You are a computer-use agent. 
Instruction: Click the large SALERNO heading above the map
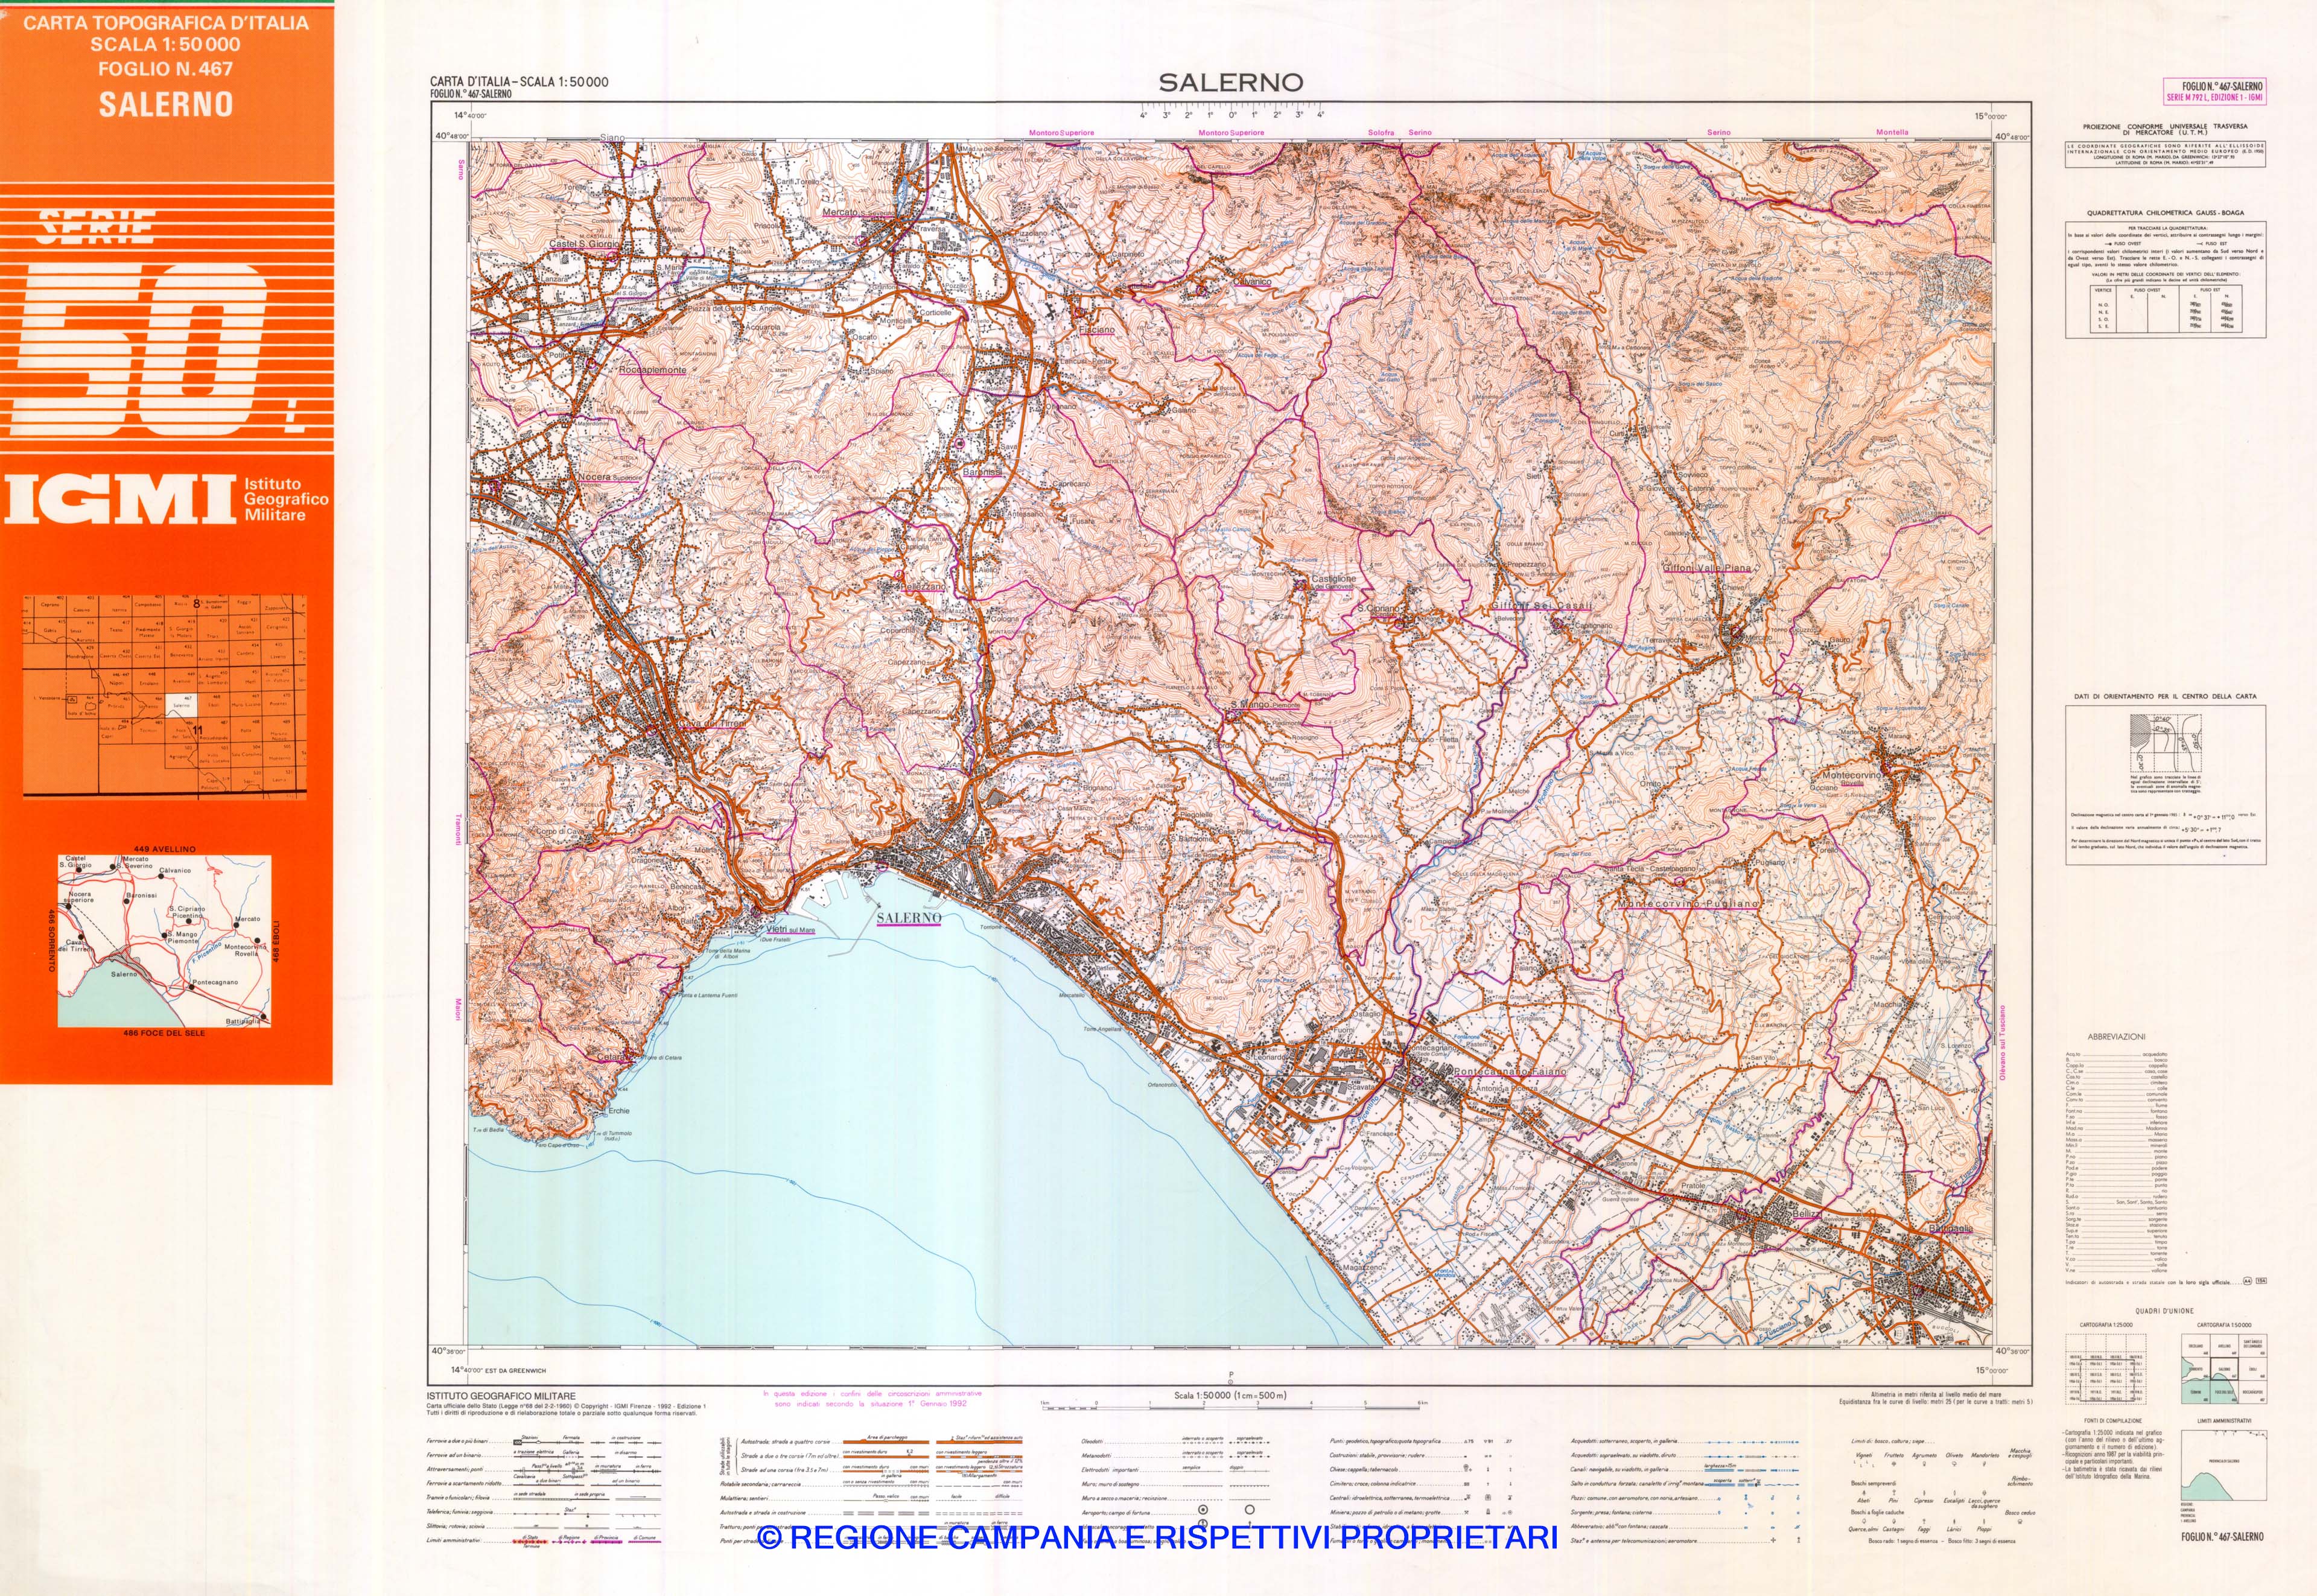tap(1231, 83)
